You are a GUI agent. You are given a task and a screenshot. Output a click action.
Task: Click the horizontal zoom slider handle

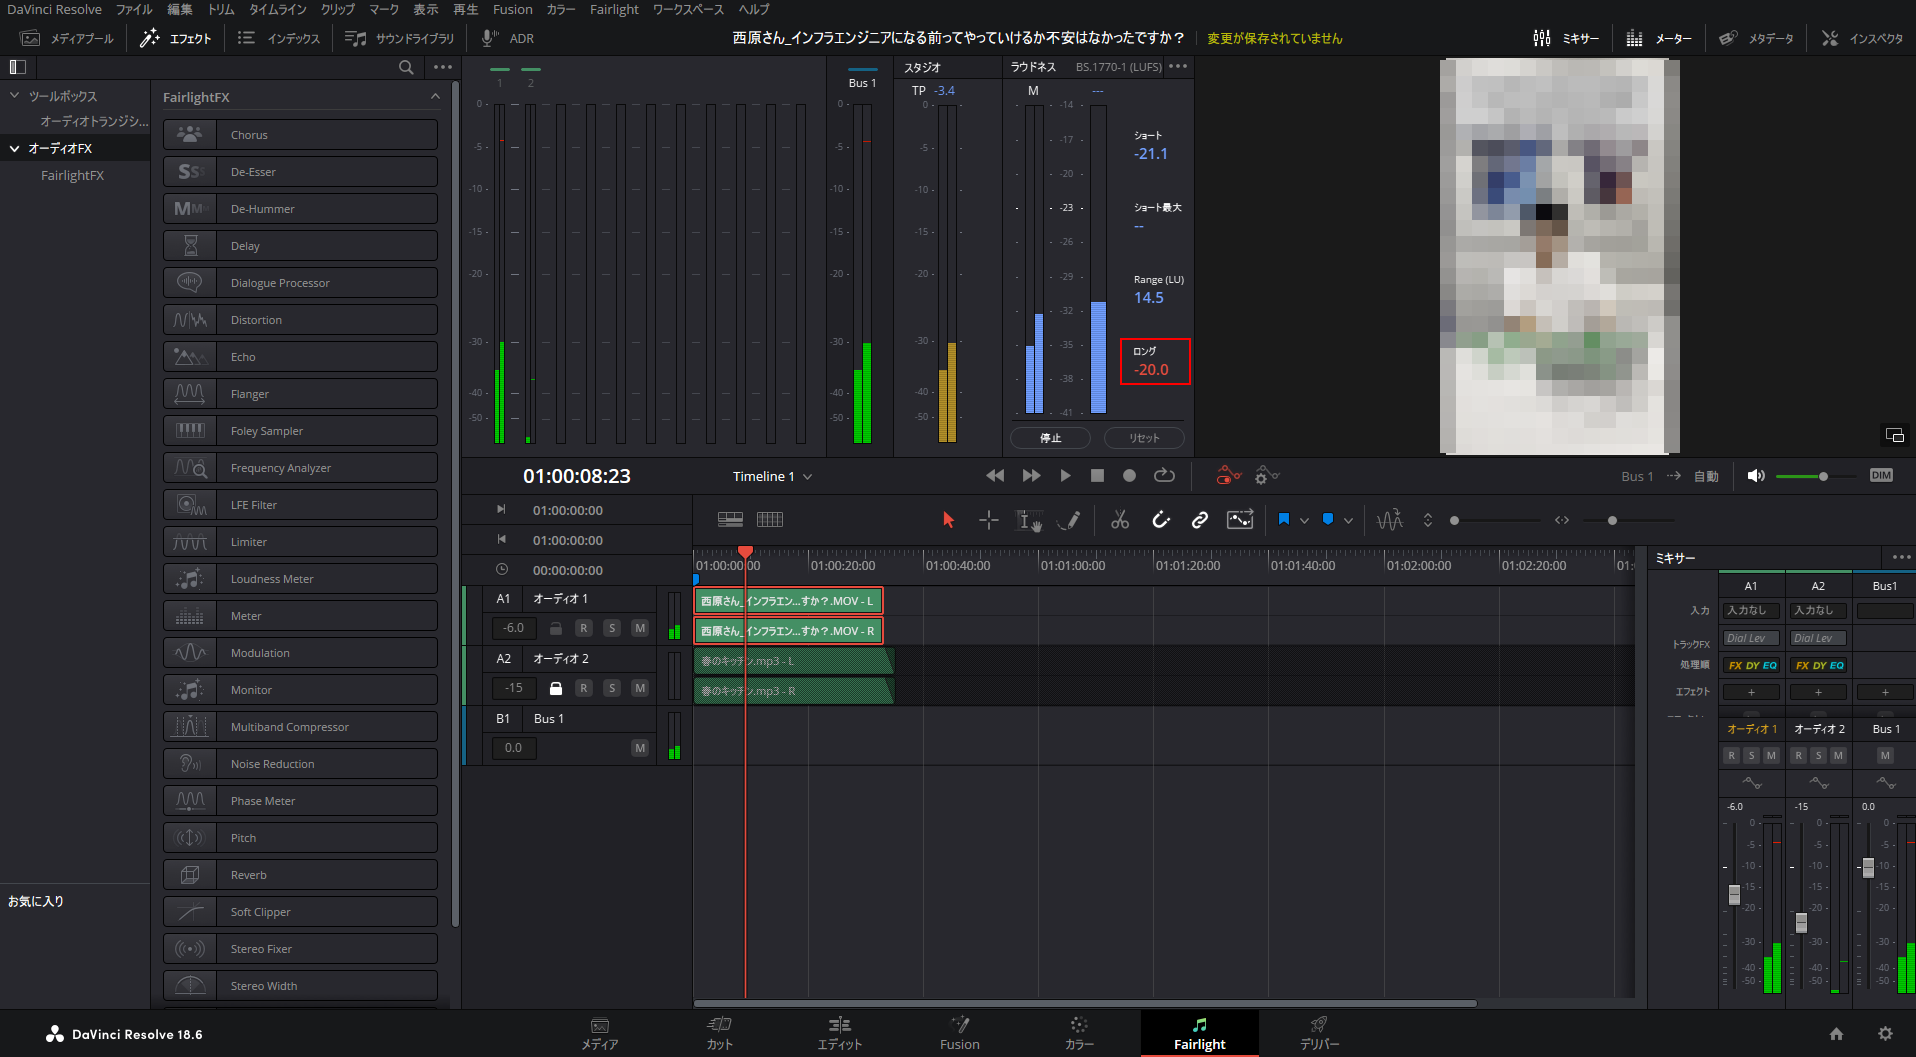coord(1612,520)
